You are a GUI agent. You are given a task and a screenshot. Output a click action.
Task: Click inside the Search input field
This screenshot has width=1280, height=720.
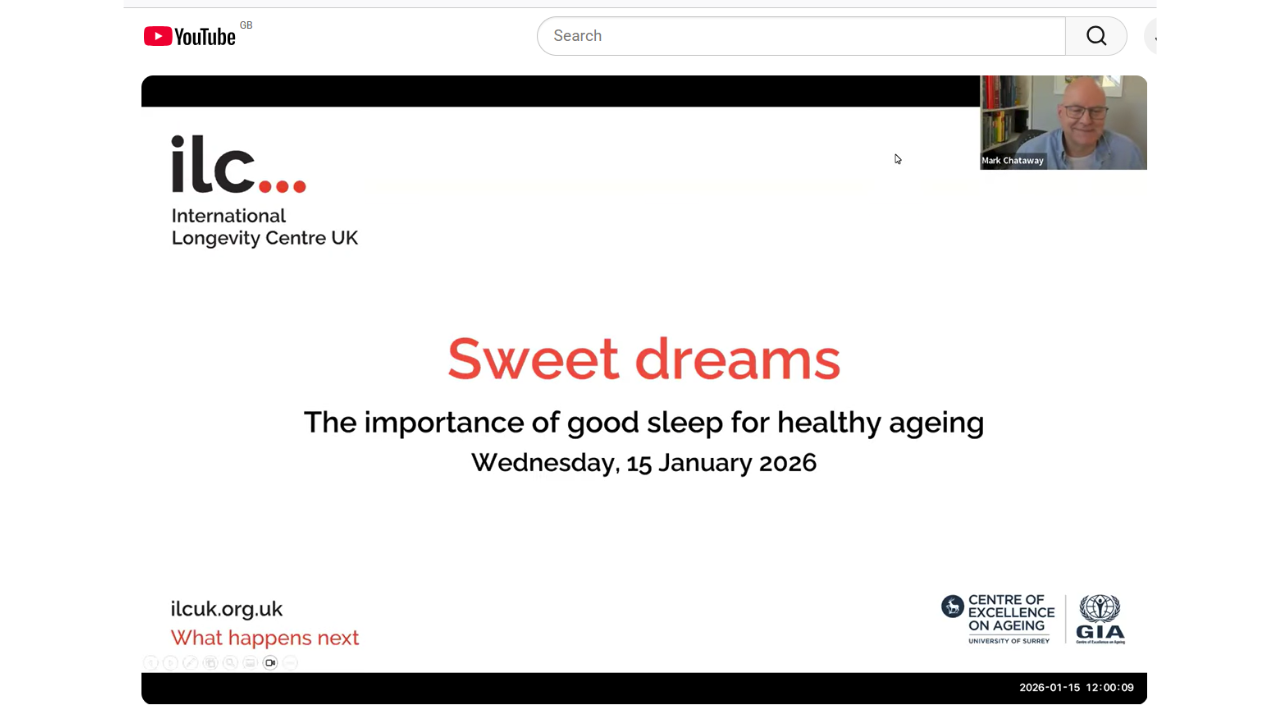point(800,36)
